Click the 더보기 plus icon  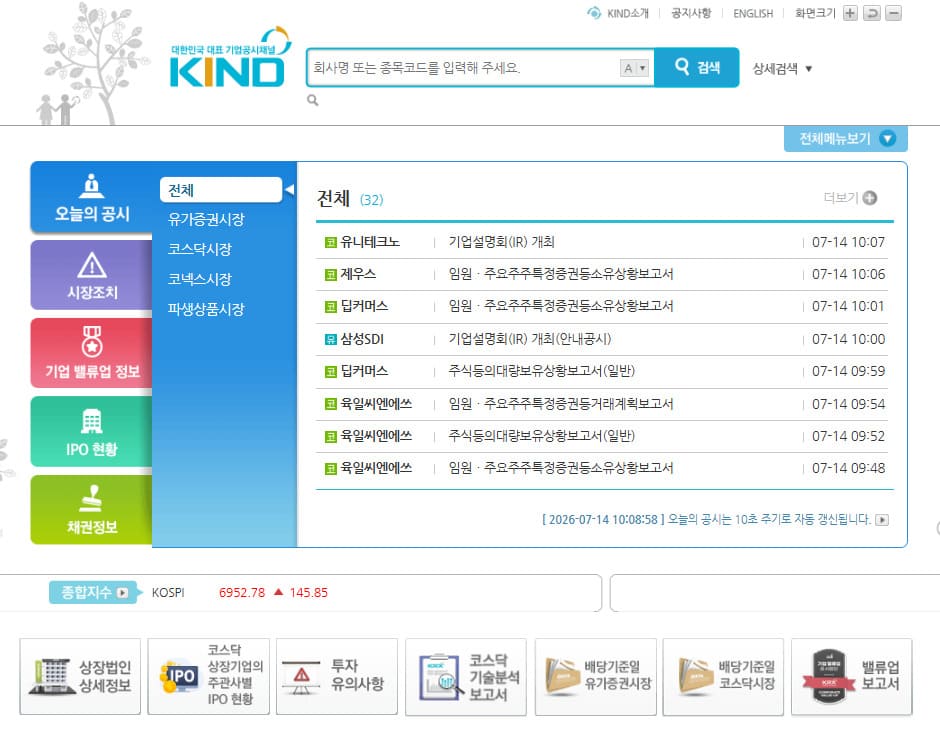pyautogui.click(x=870, y=198)
